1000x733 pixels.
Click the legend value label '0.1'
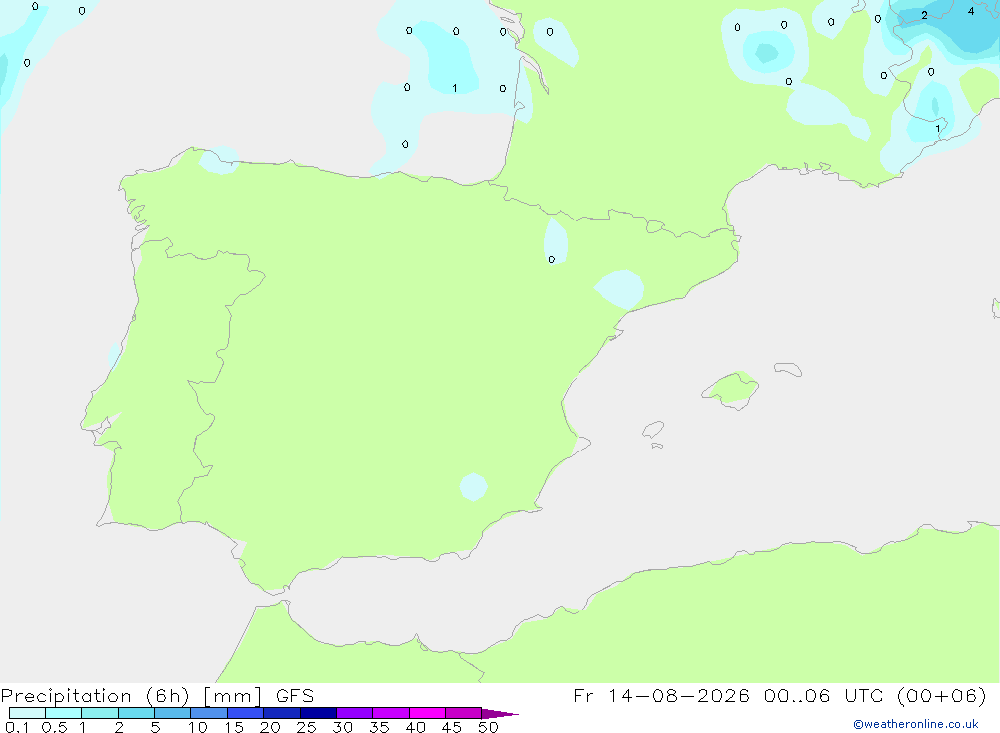pyautogui.click(x=17, y=727)
